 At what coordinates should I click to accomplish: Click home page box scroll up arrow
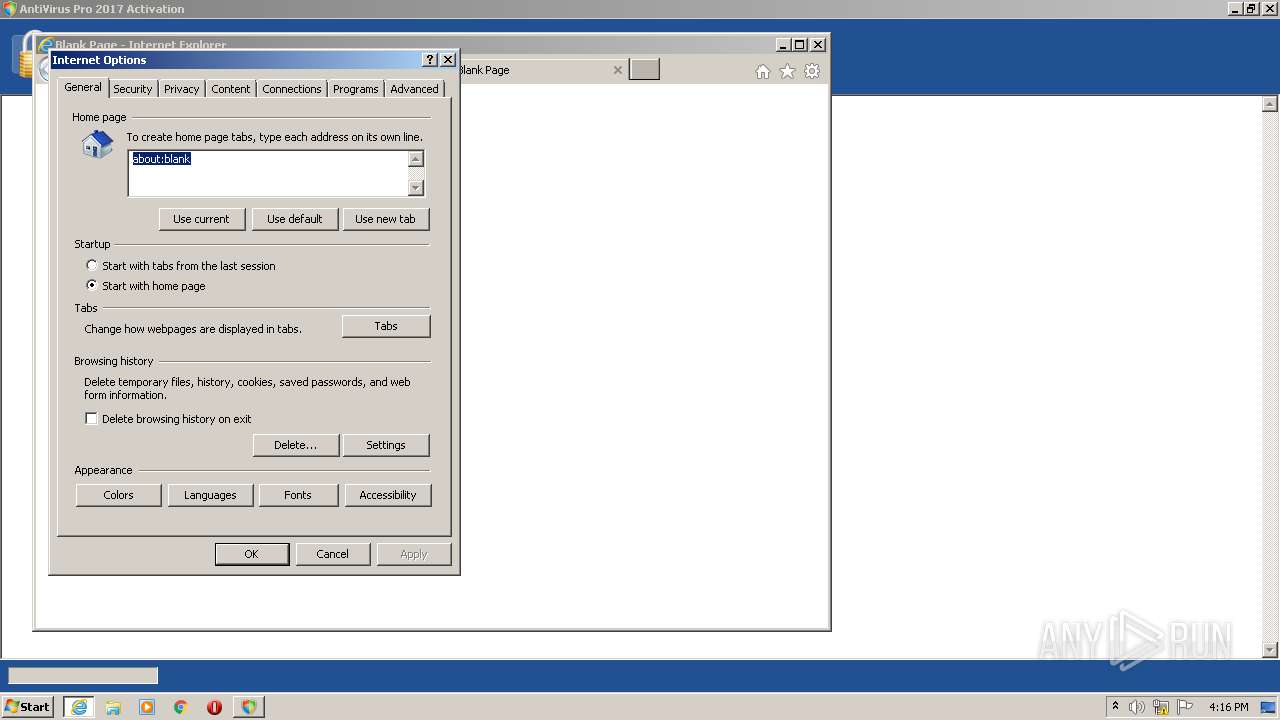[x=416, y=159]
